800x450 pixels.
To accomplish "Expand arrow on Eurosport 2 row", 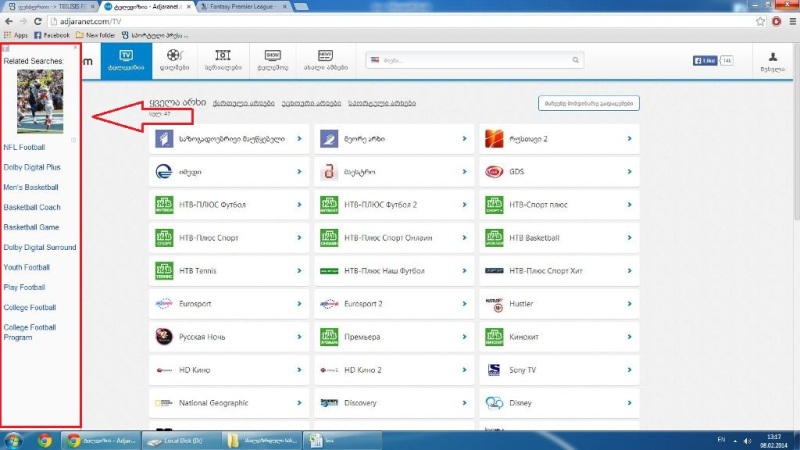I will pyautogui.click(x=464, y=304).
